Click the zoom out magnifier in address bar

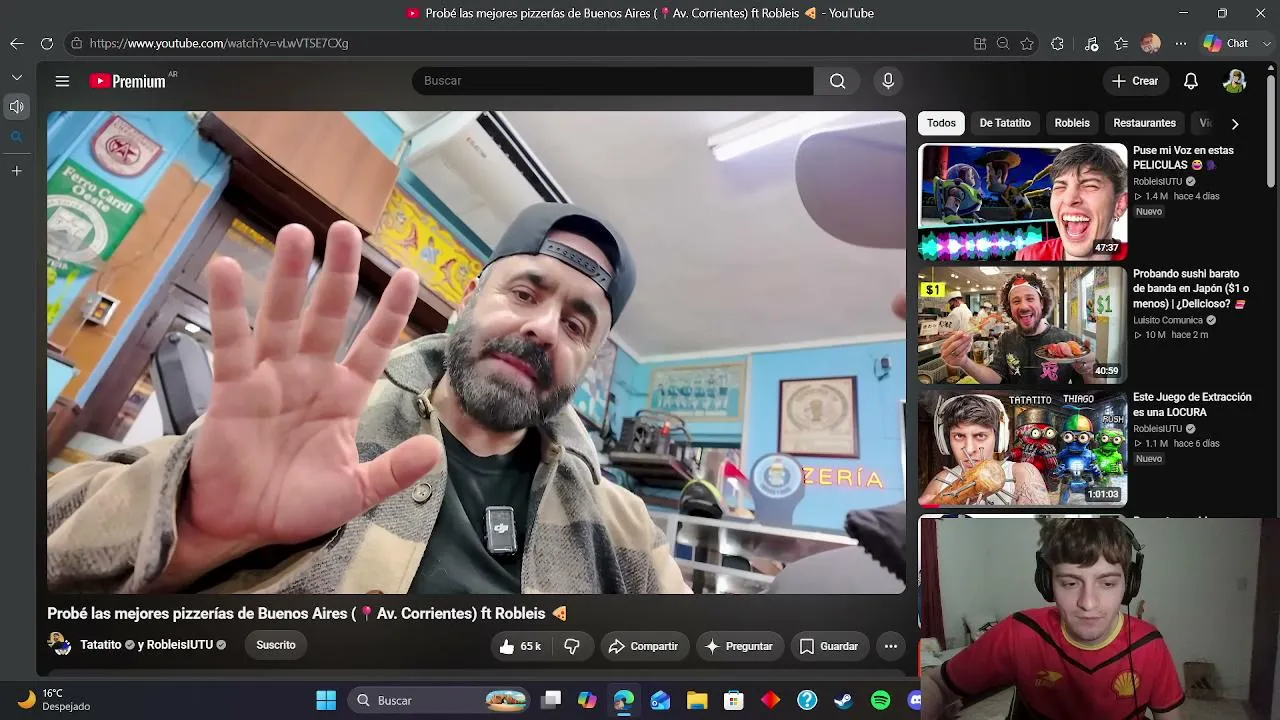coord(1003,43)
